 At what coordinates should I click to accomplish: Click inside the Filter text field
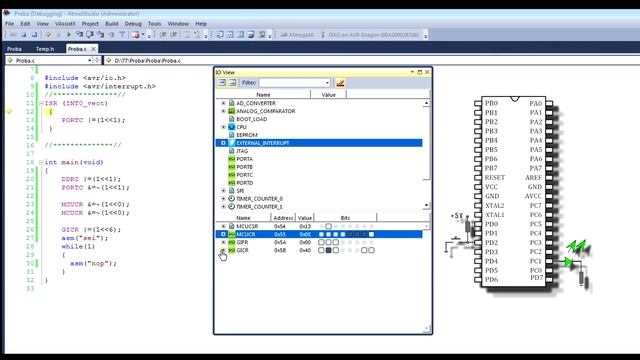click(x=292, y=83)
